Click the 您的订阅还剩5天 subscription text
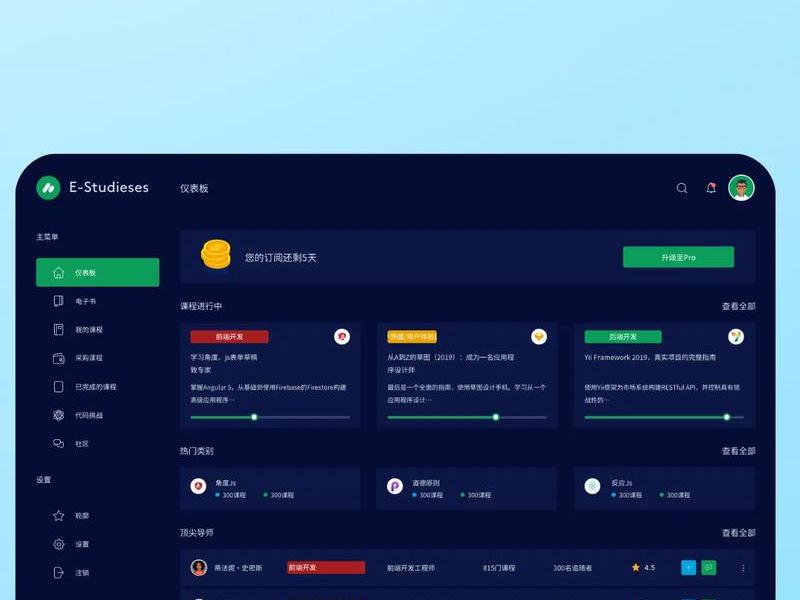Screen dimensions: 800x600 pos(281,258)
